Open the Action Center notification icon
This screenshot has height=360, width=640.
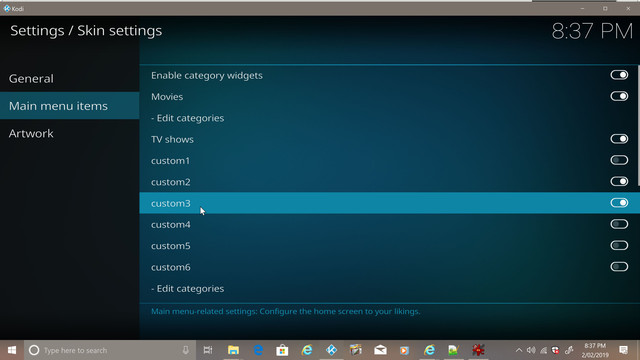point(623,350)
